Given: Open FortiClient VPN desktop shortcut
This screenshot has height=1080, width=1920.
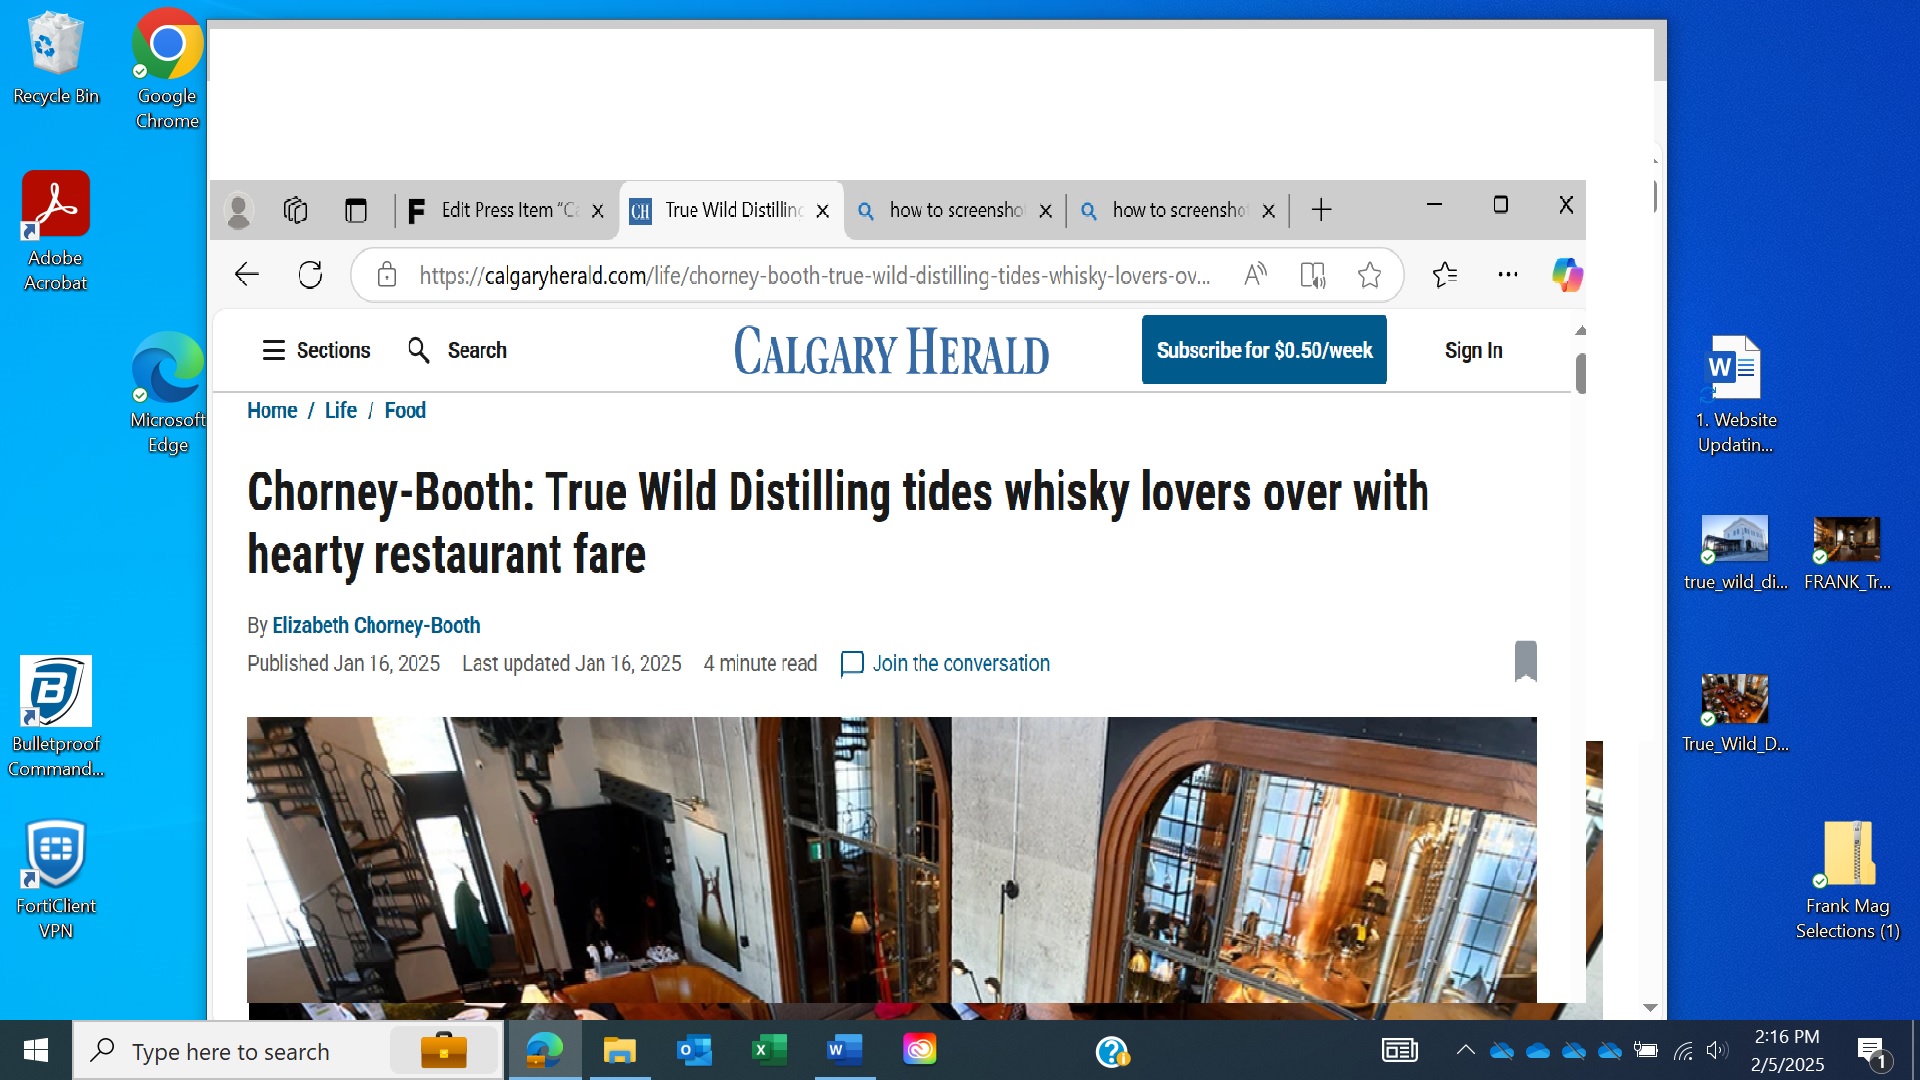Looking at the screenshot, I should tap(56, 879).
